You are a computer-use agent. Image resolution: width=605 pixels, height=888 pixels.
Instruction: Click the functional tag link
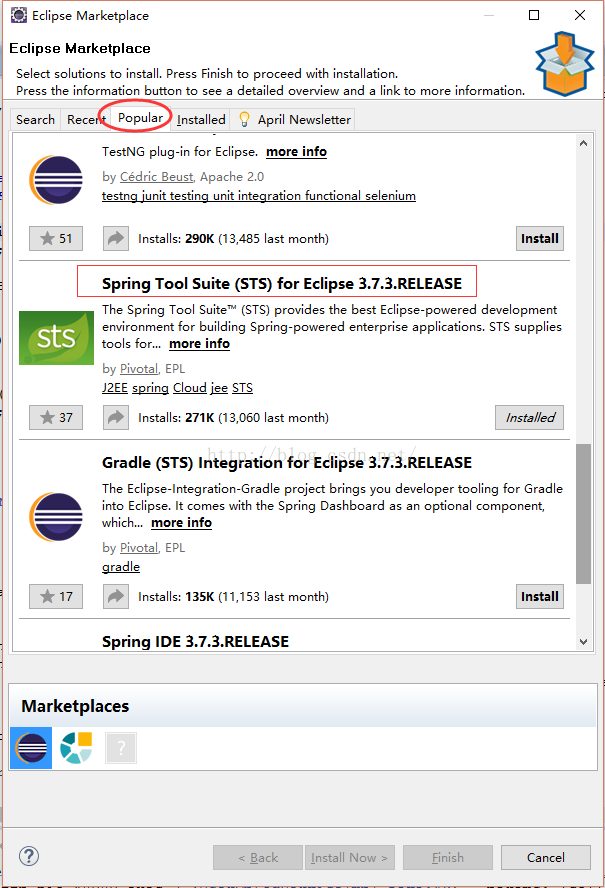pos(333,196)
